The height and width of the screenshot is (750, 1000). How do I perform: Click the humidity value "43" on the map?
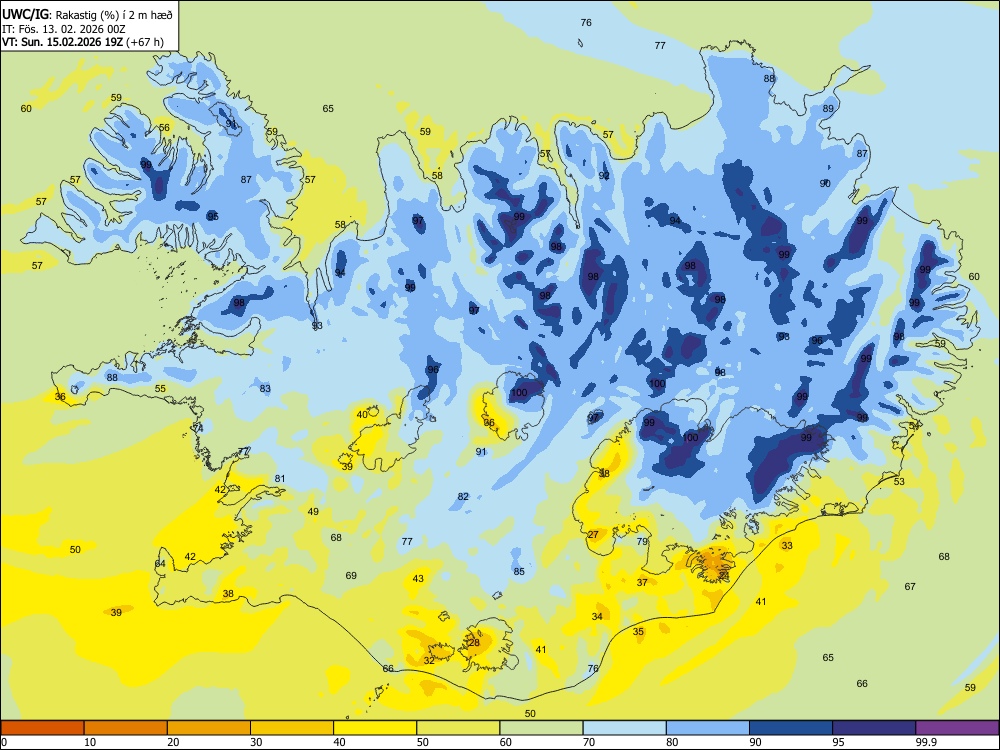[418, 578]
